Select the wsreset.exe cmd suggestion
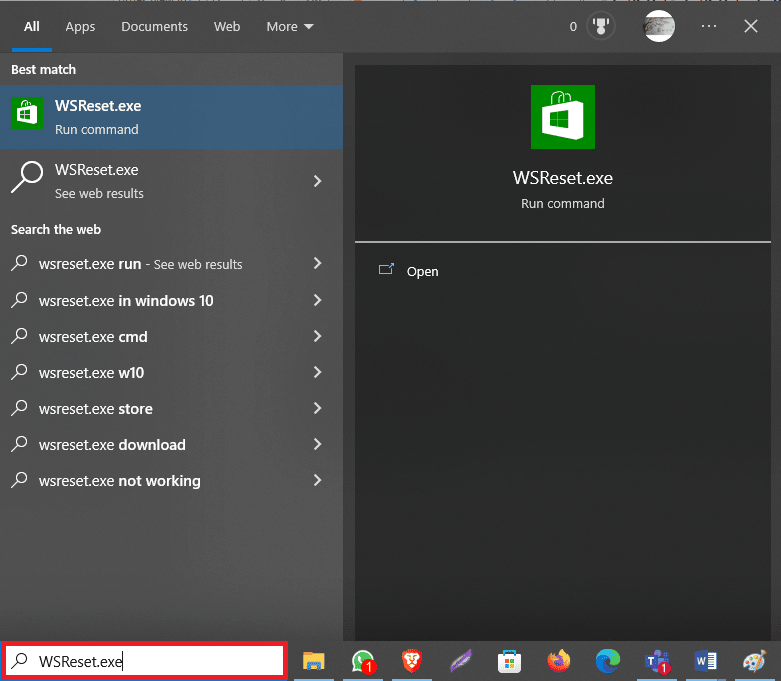781x681 pixels. (x=171, y=337)
